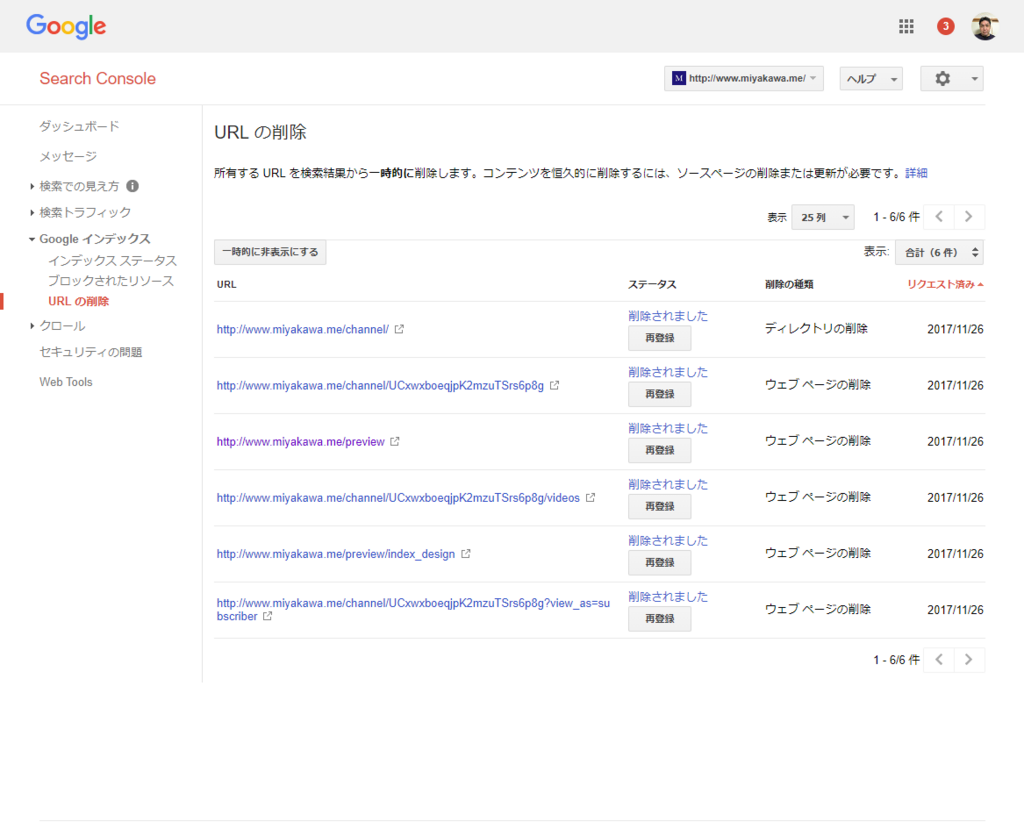Click 削除されました status in channel/ row

[x=668, y=316]
